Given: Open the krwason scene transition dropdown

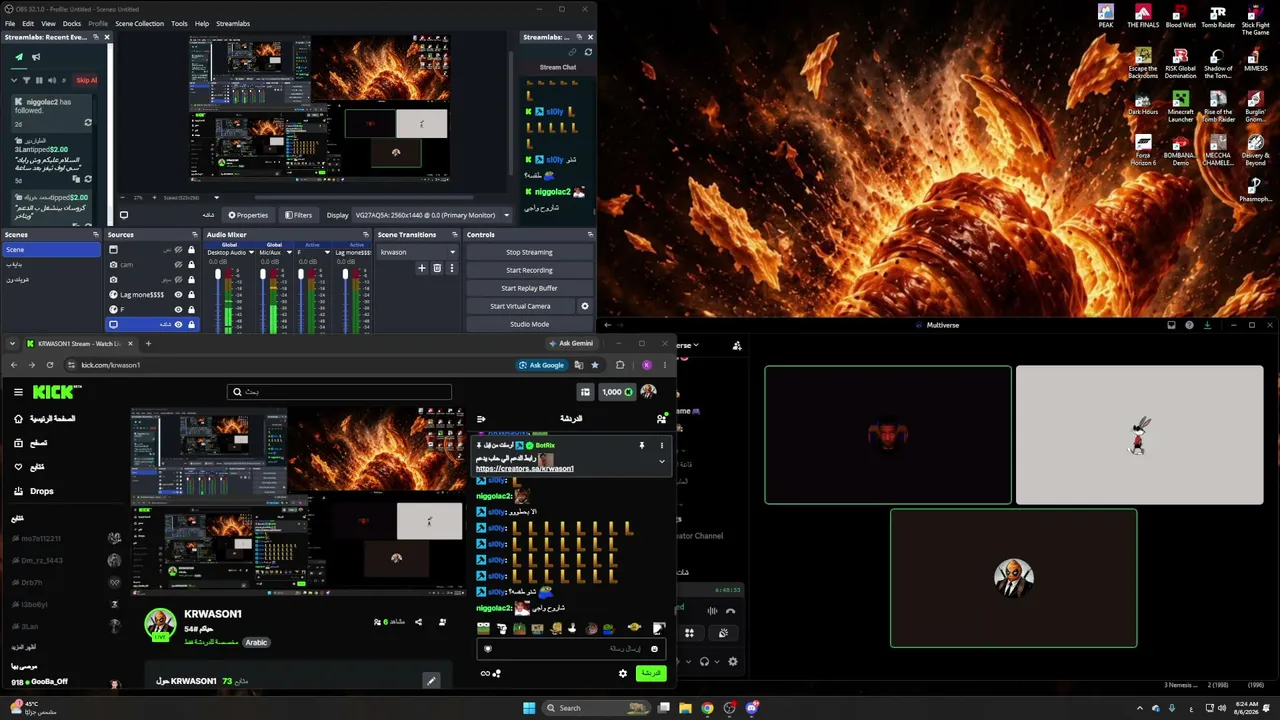Looking at the screenshot, I should point(417,252).
